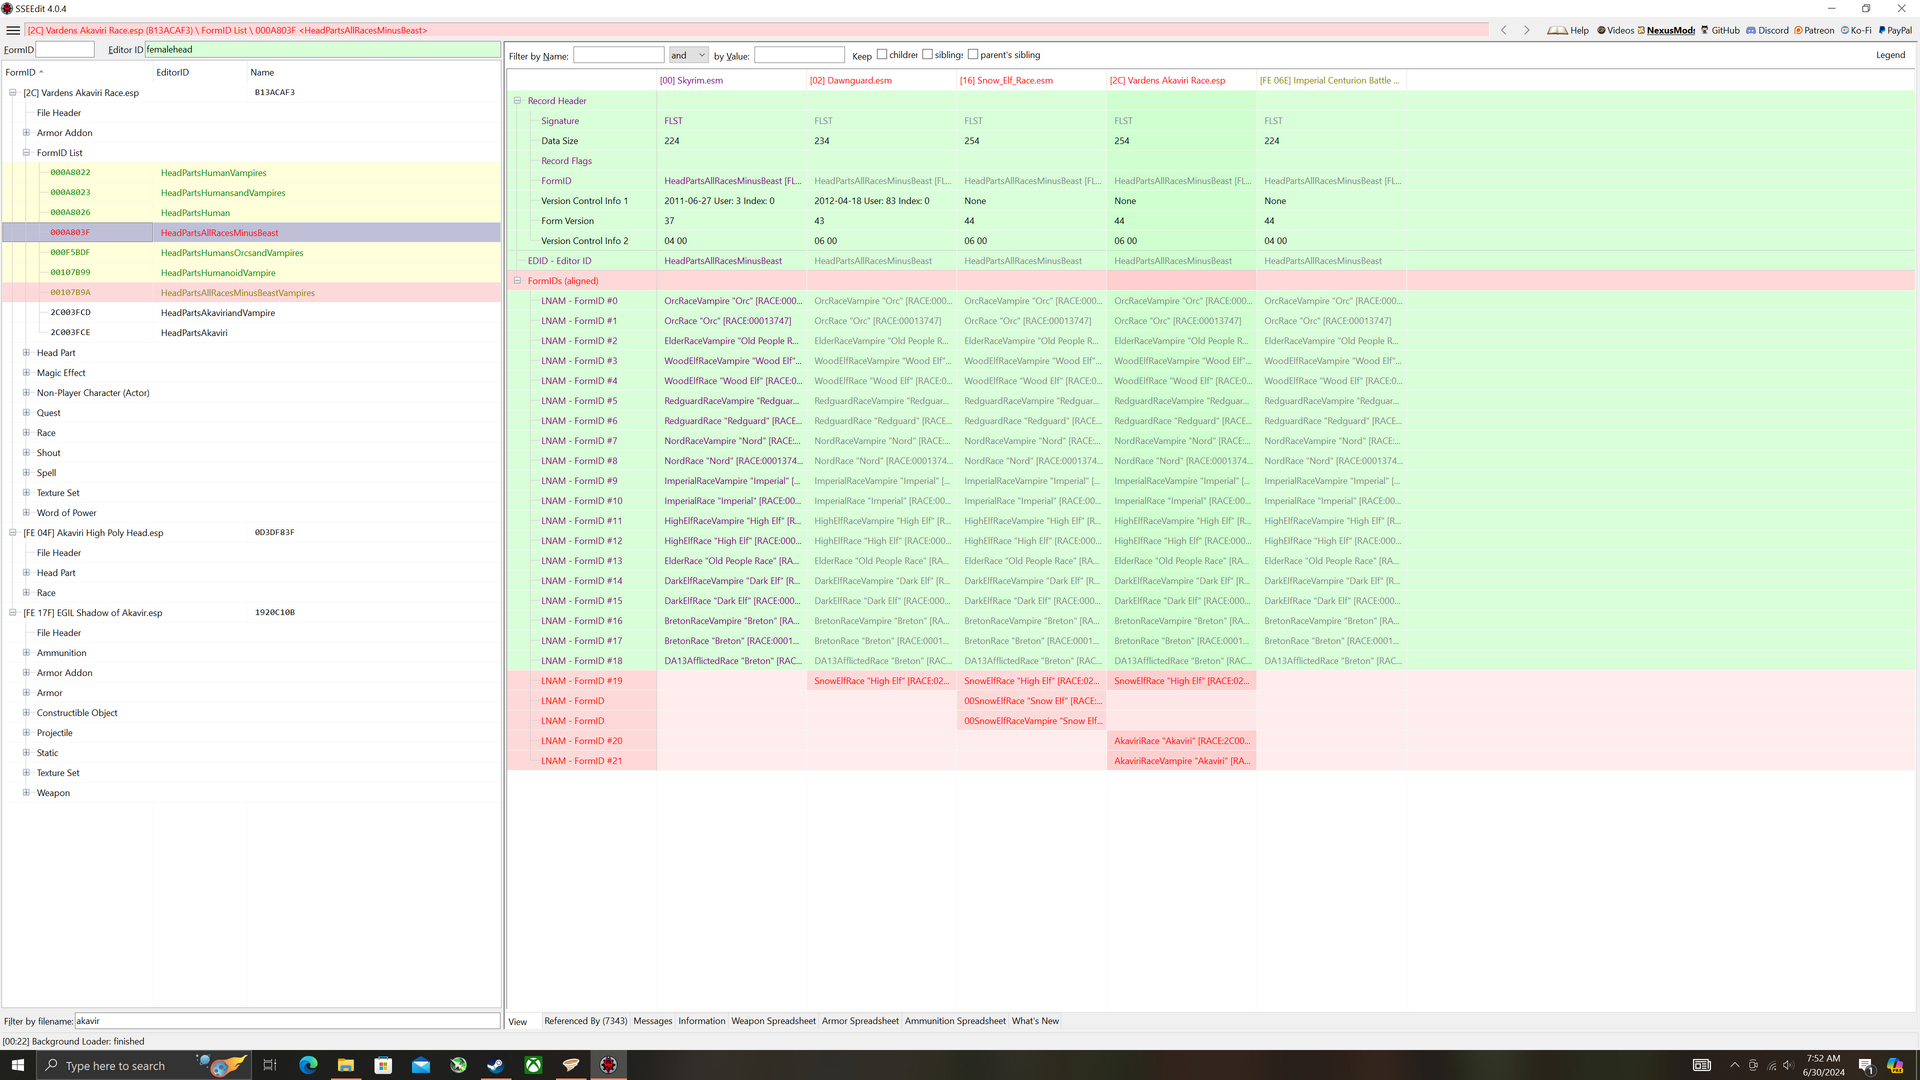The width and height of the screenshot is (1920, 1080).
Task: Toggle Keep parent's siblings checkbox
Action: (973, 55)
